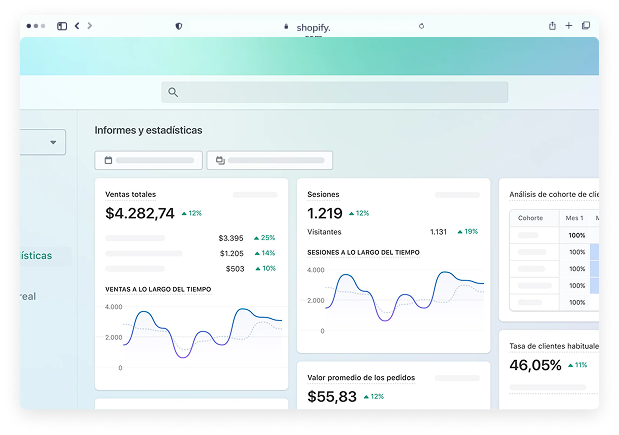Viewport: 619px width, 435px height.
Task: Click the 14% increase indicator
Action: 265,253
